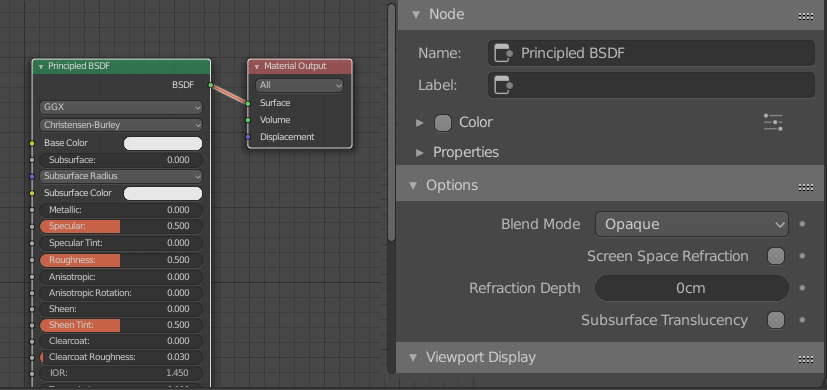Click the Volume input socket
Image resolution: width=827 pixels, height=390 pixels.
coord(248,120)
